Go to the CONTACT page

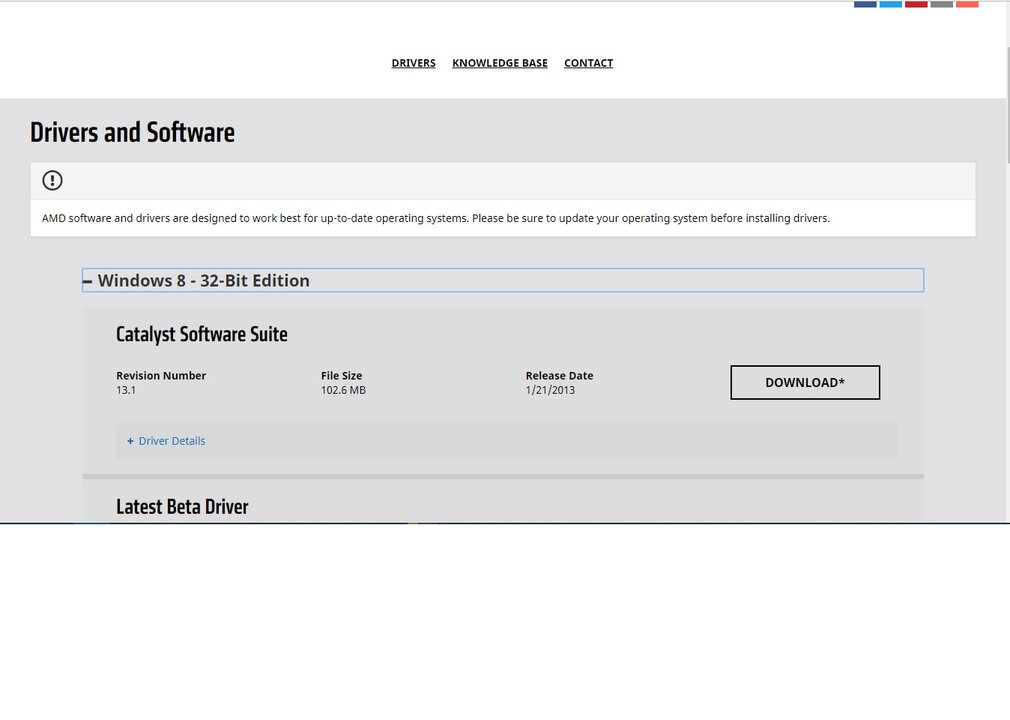click(x=588, y=63)
